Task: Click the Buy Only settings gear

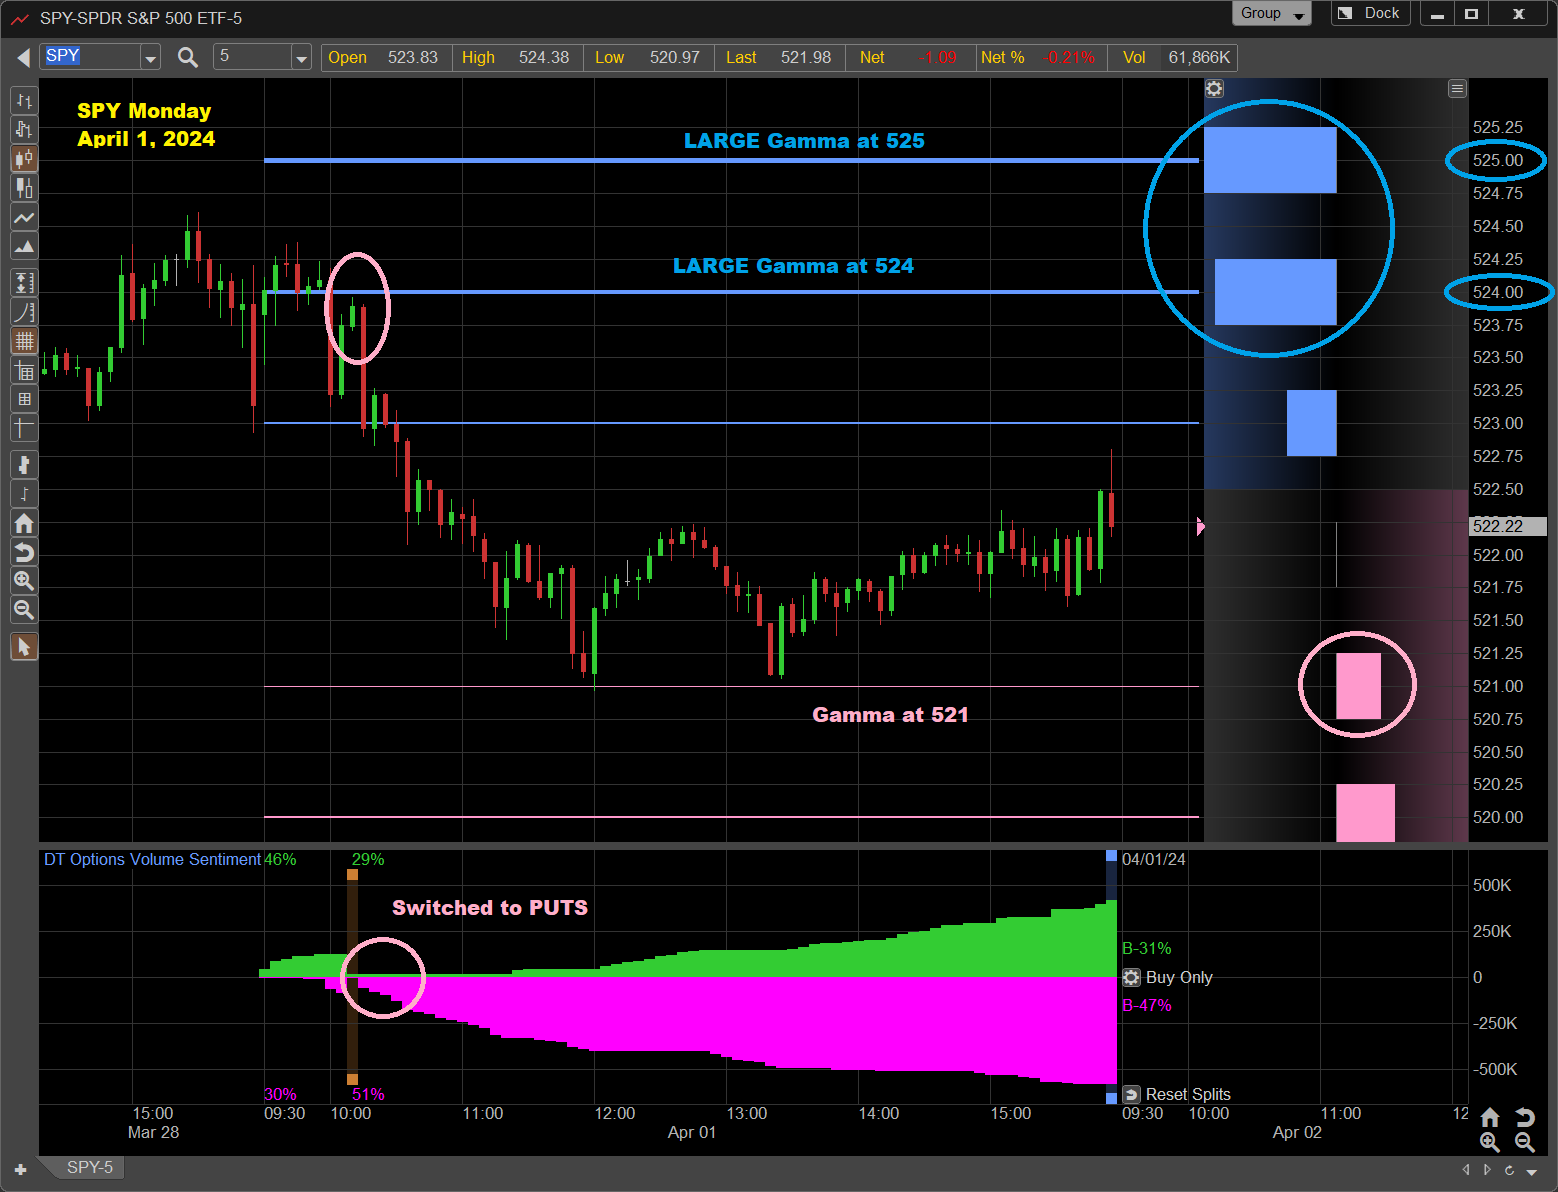Action: pyautogui.click(x=1131, y=977)
